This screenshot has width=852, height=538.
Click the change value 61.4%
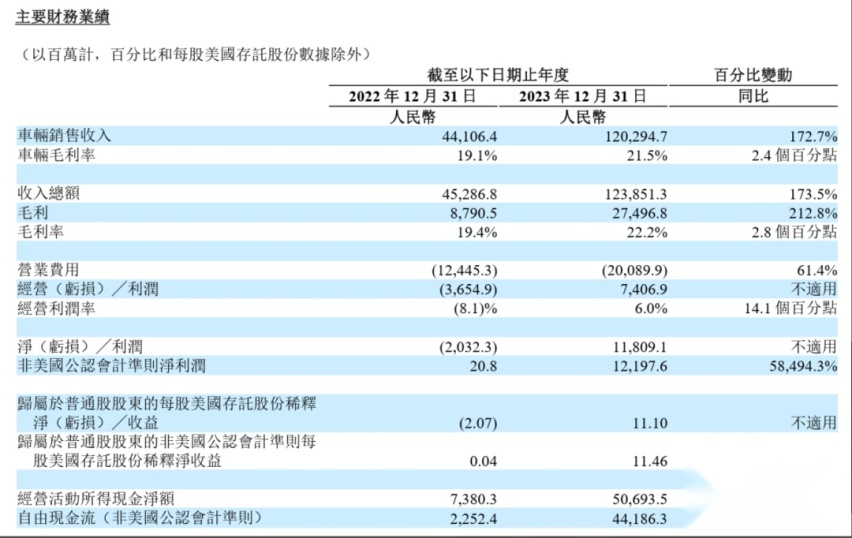click(x=817, y=271)
